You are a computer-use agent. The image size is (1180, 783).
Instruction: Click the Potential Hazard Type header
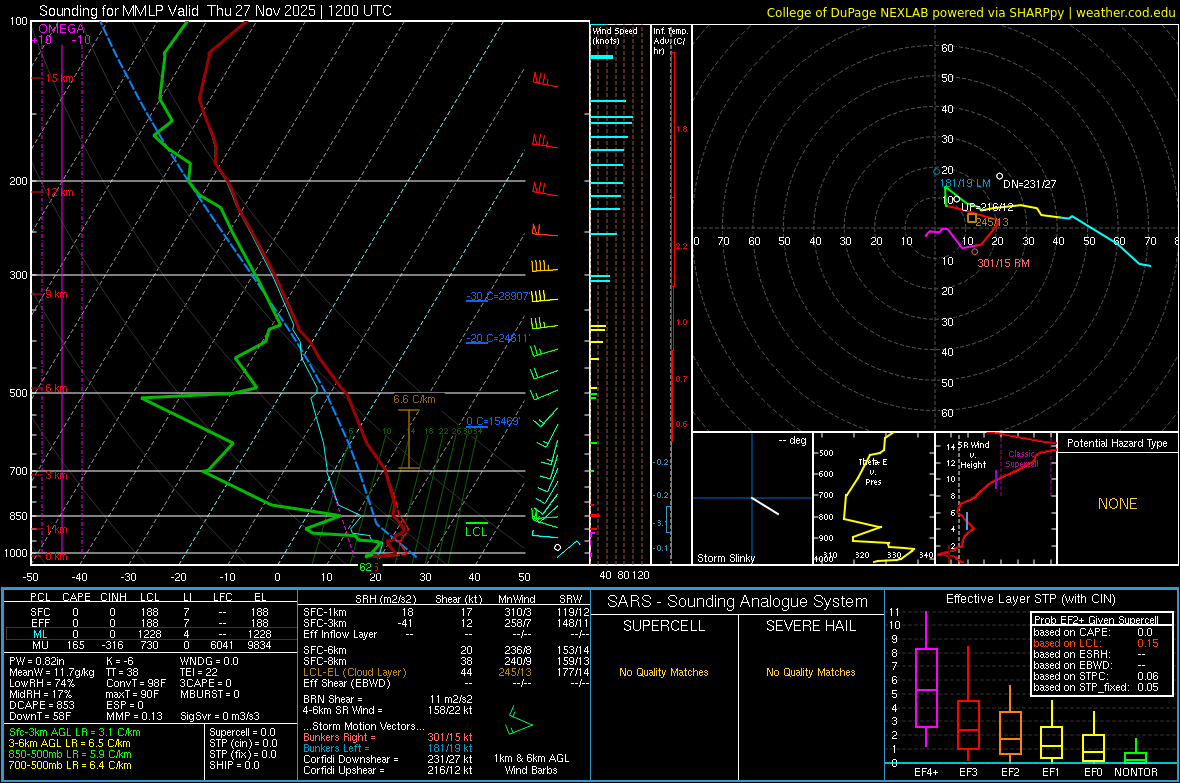point(1117,443)
